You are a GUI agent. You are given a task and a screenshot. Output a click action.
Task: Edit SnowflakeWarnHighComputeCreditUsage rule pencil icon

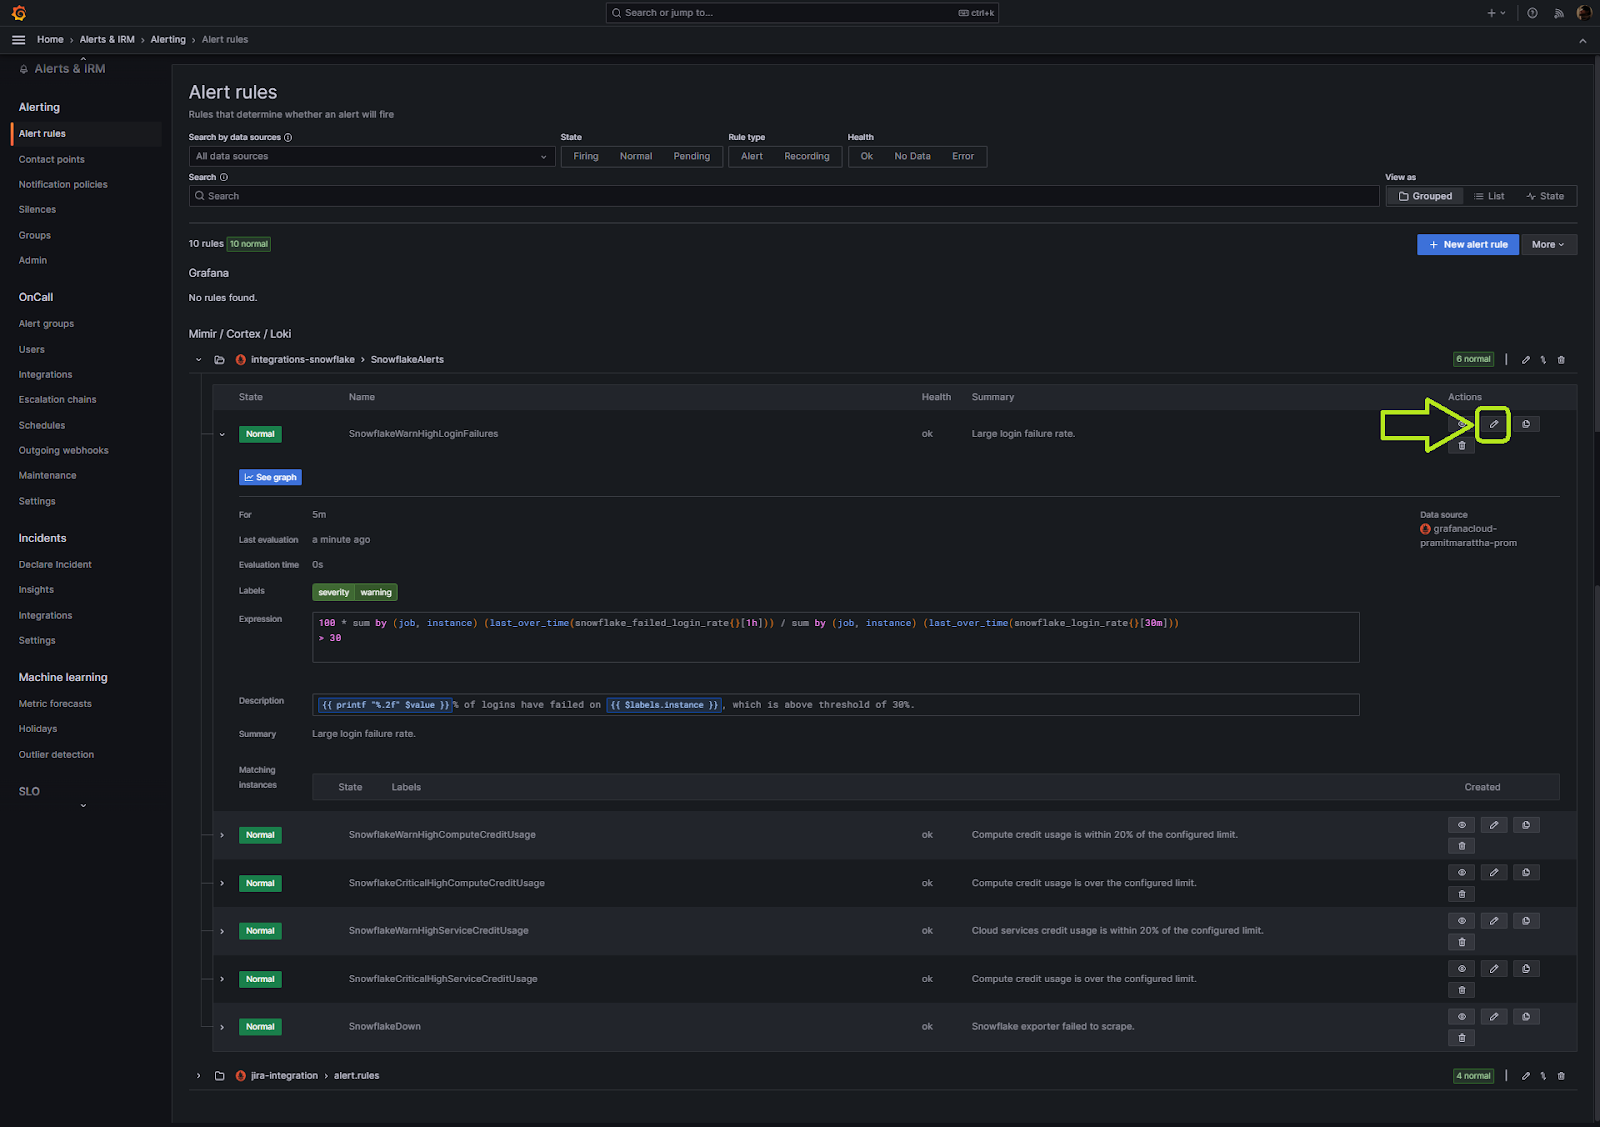1494,825
